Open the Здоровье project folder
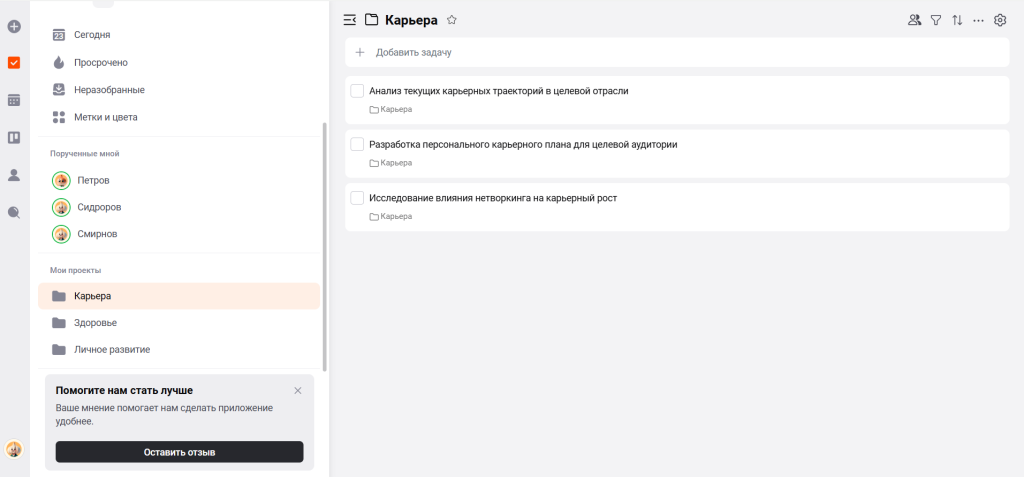 [95, 323]
